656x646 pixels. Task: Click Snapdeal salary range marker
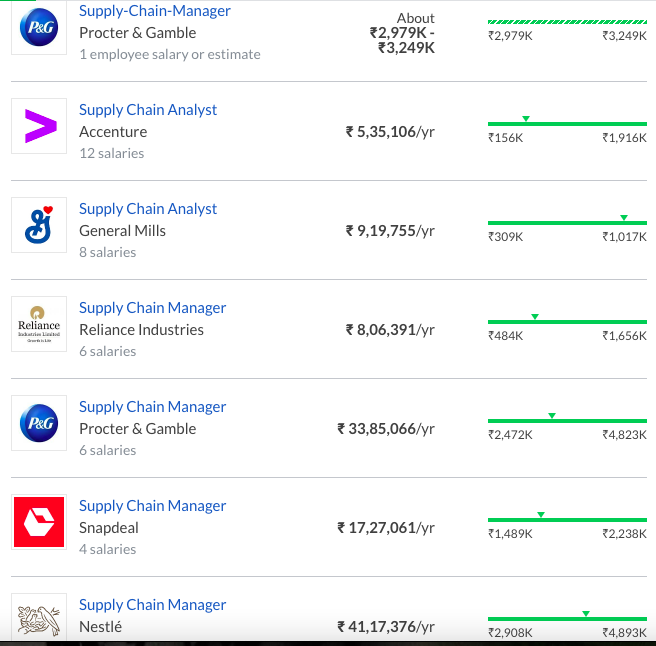541,515
